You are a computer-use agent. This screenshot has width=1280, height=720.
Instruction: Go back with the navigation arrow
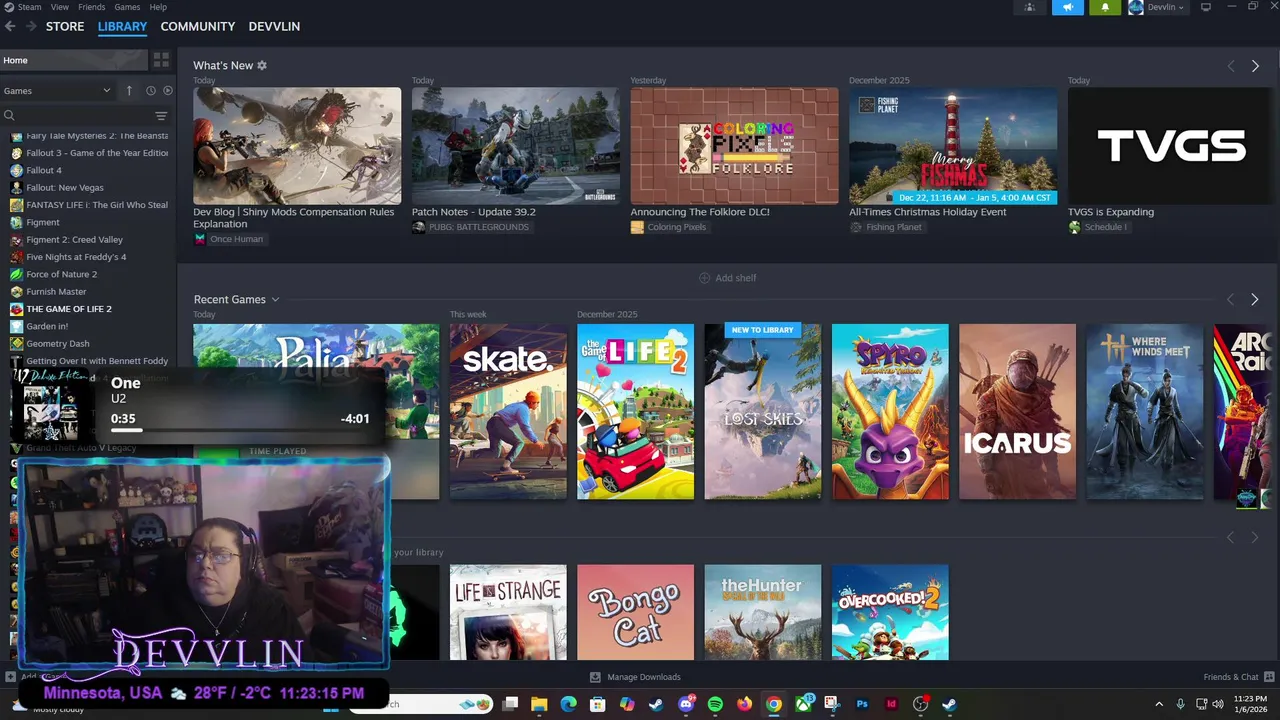click(x=10, y=26)
